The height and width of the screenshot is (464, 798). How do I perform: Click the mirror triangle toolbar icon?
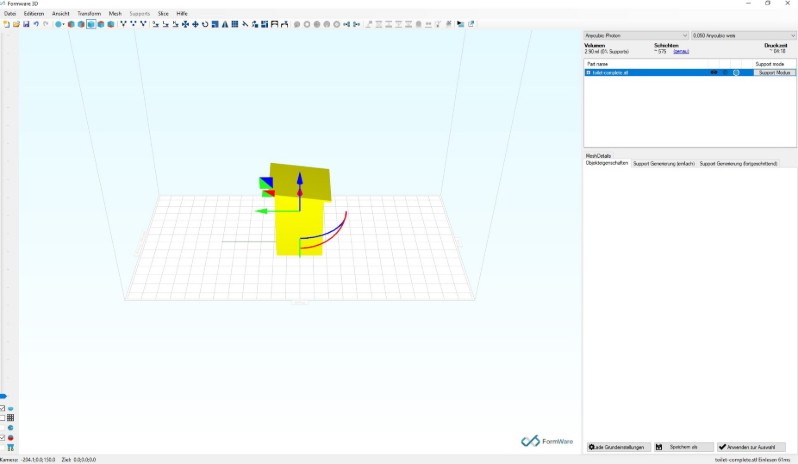click(225, 24)
